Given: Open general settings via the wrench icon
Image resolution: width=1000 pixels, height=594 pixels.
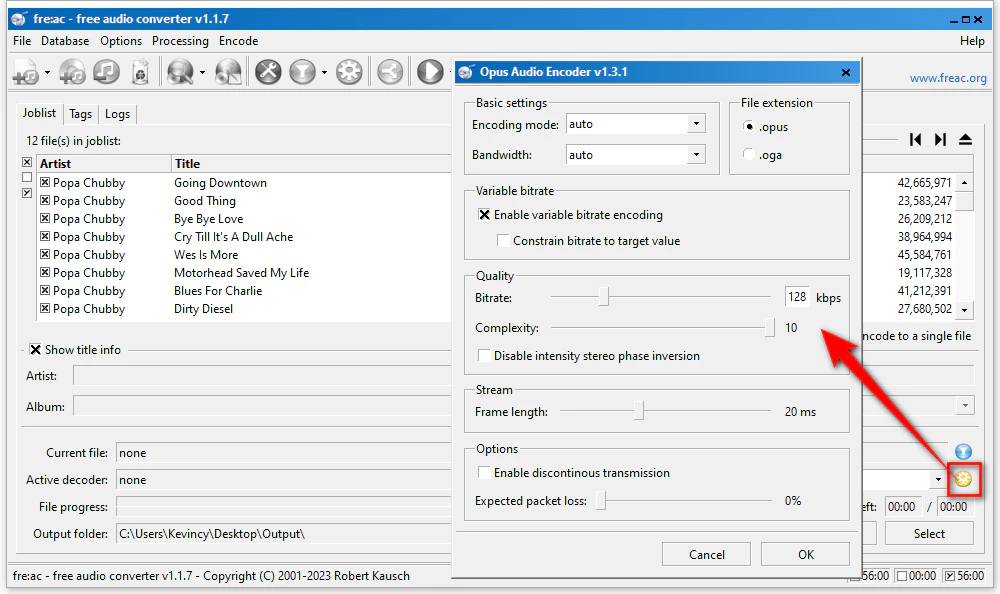Looking at the screenshot, I should point(268,72).
